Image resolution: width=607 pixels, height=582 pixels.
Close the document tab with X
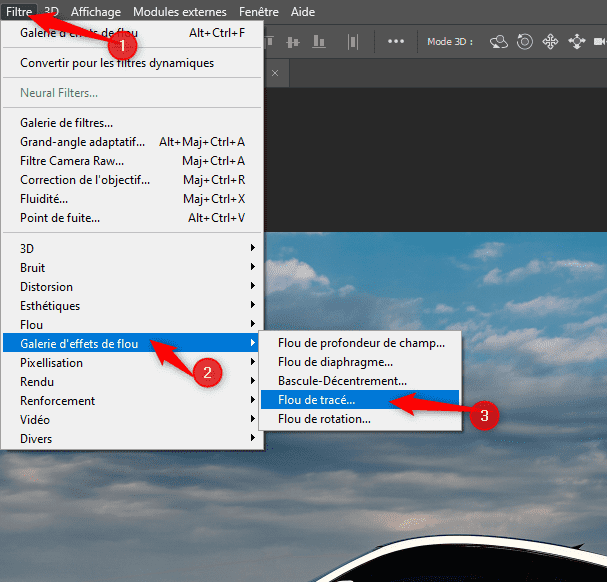(x=275, y=73)
